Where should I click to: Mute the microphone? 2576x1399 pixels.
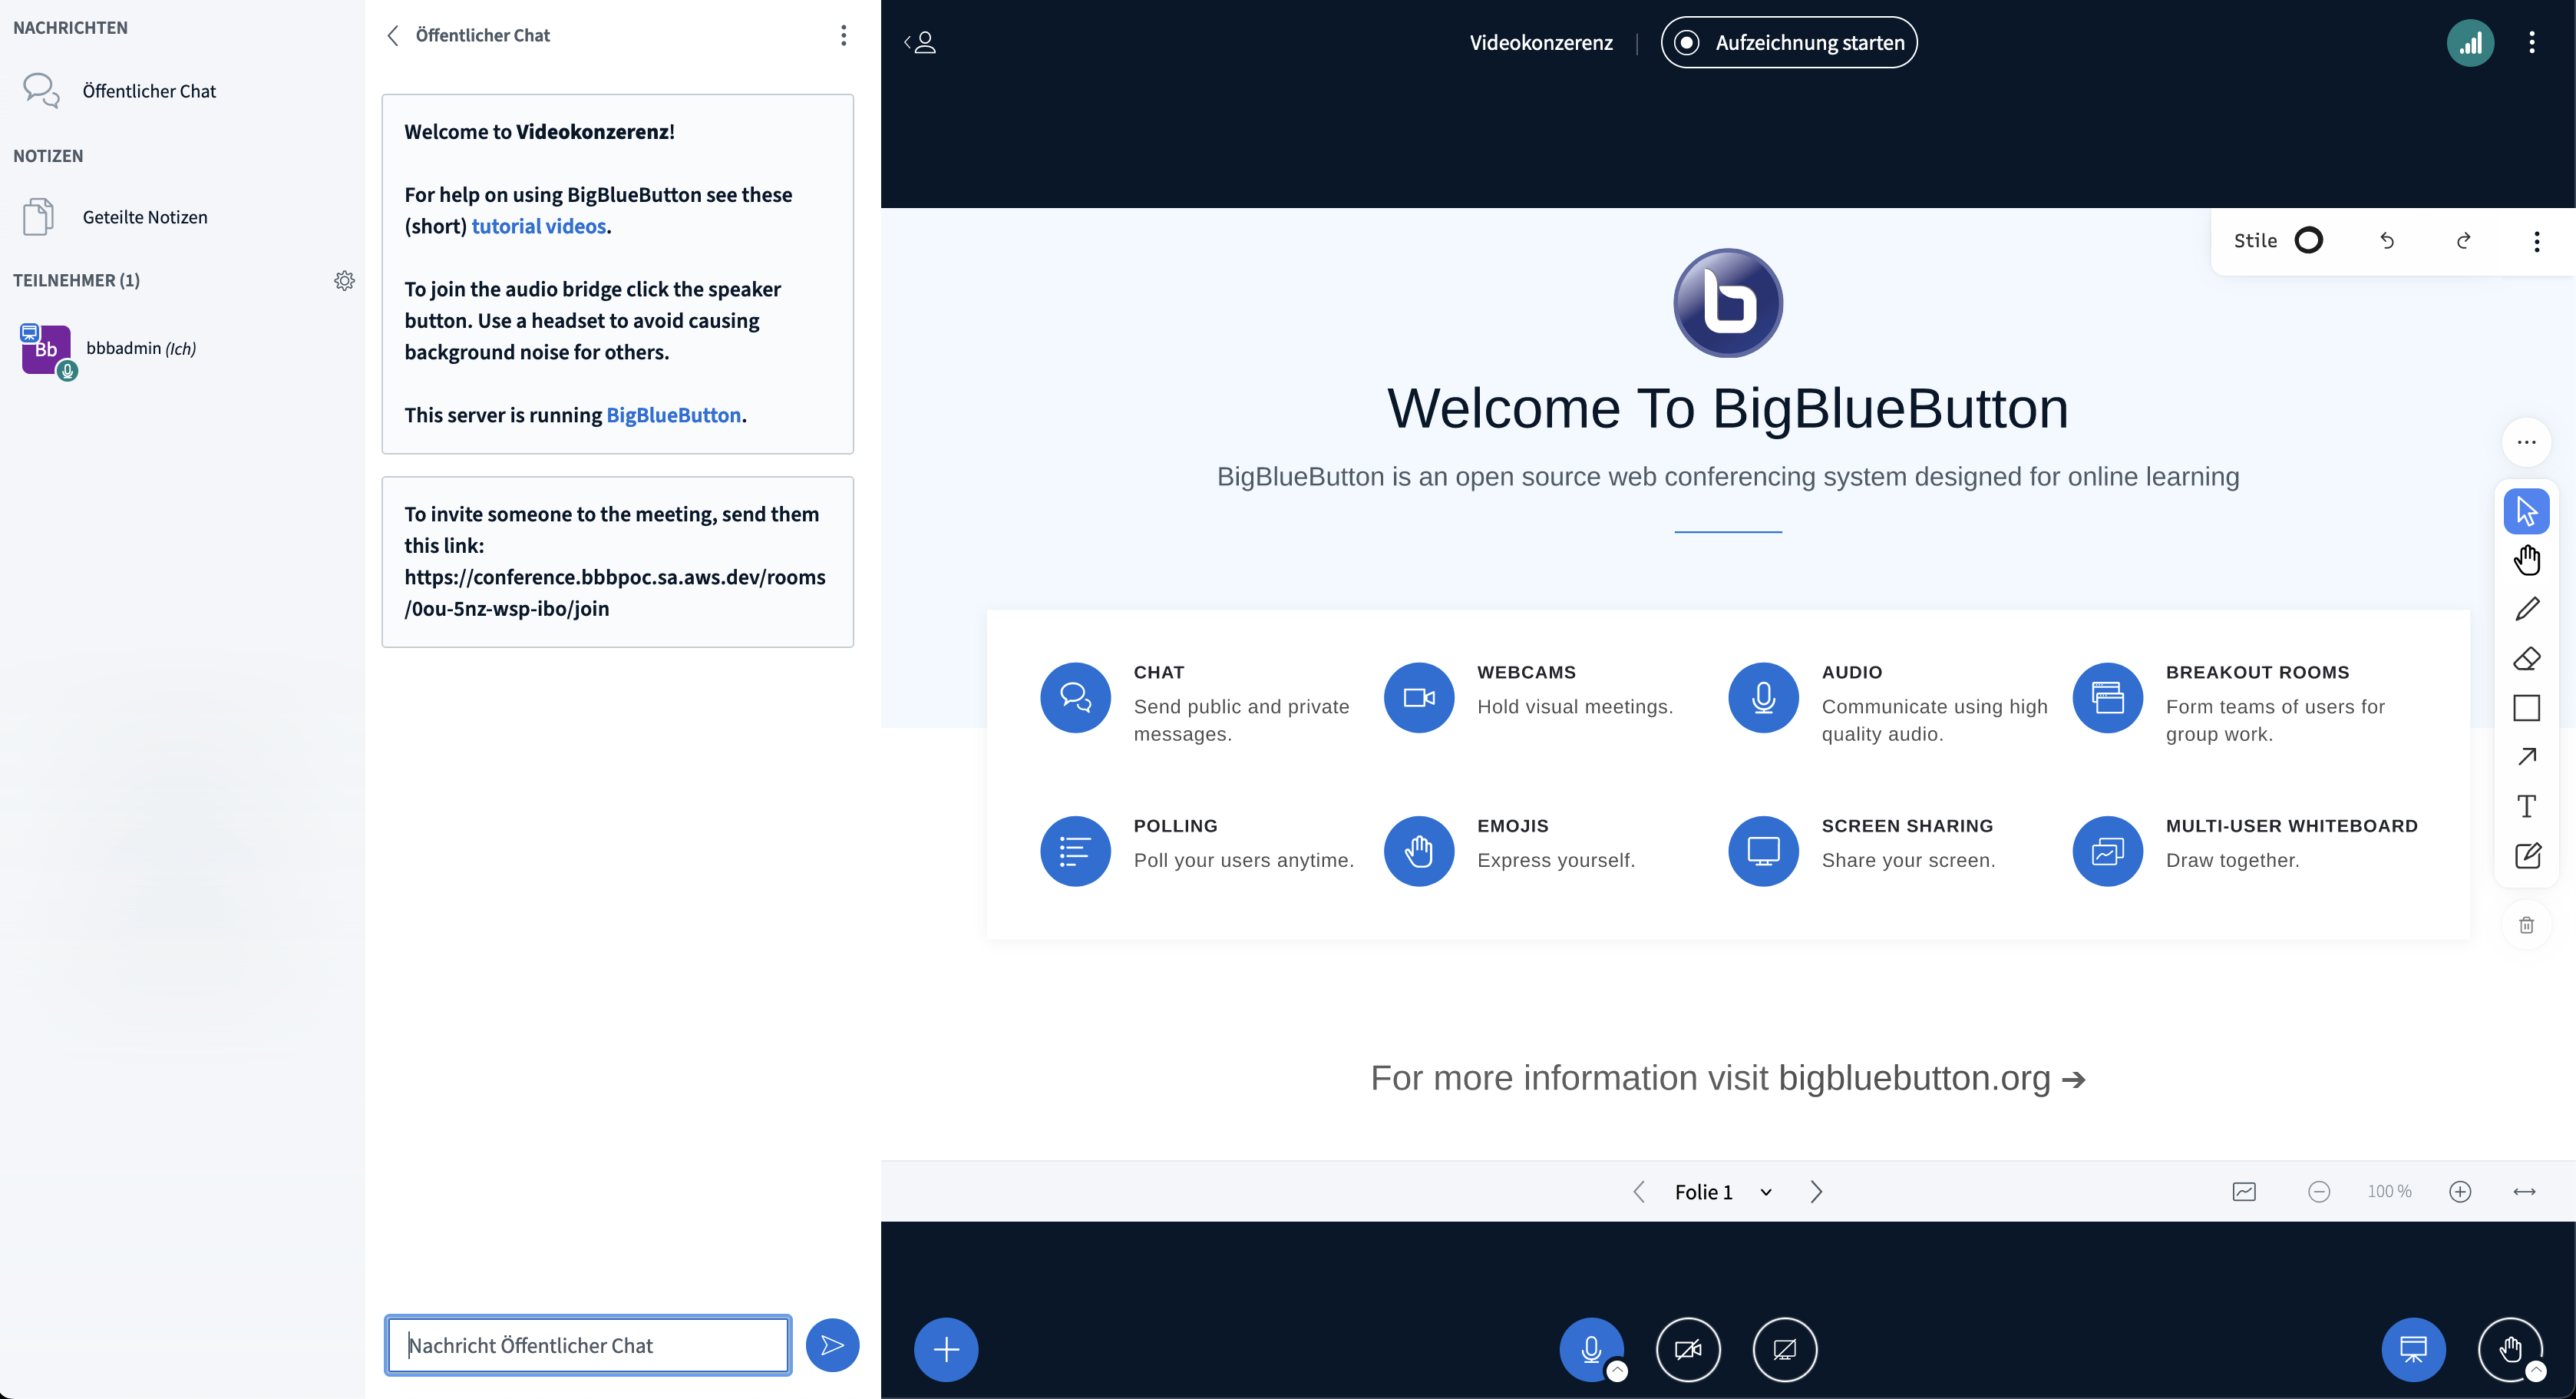tap(1590, 1348)
